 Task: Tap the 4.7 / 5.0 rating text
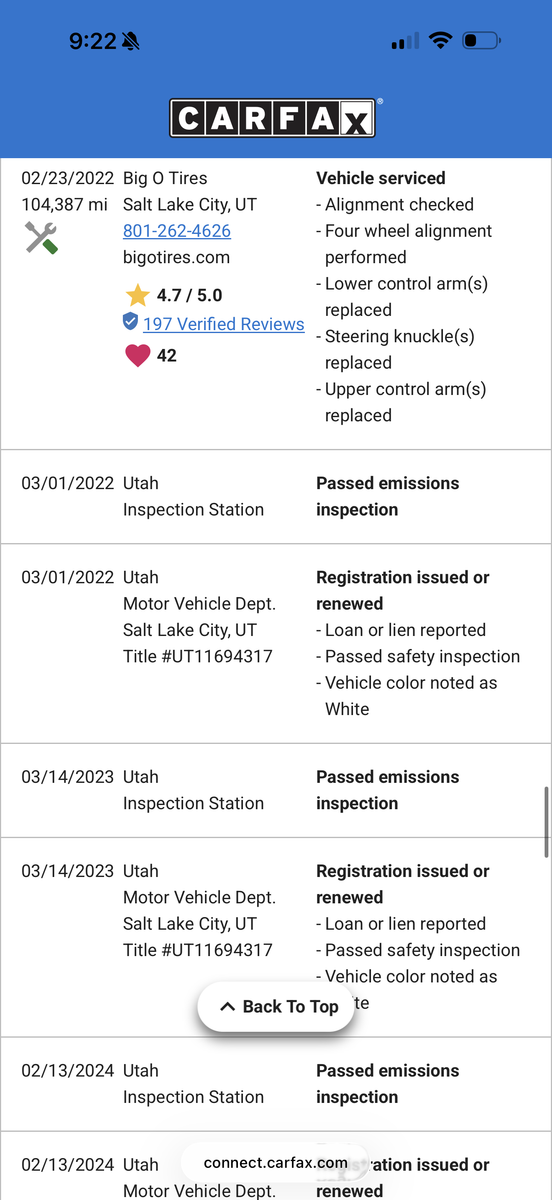[189, 295]
